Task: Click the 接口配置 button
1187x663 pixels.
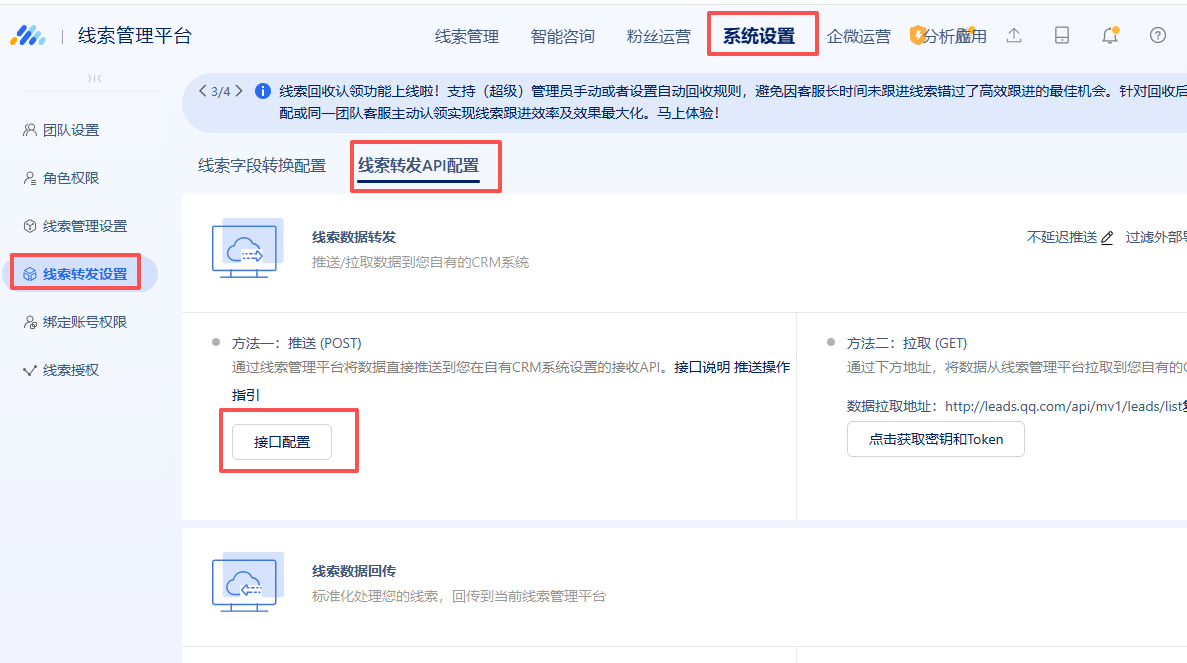Action: point(281,441)
